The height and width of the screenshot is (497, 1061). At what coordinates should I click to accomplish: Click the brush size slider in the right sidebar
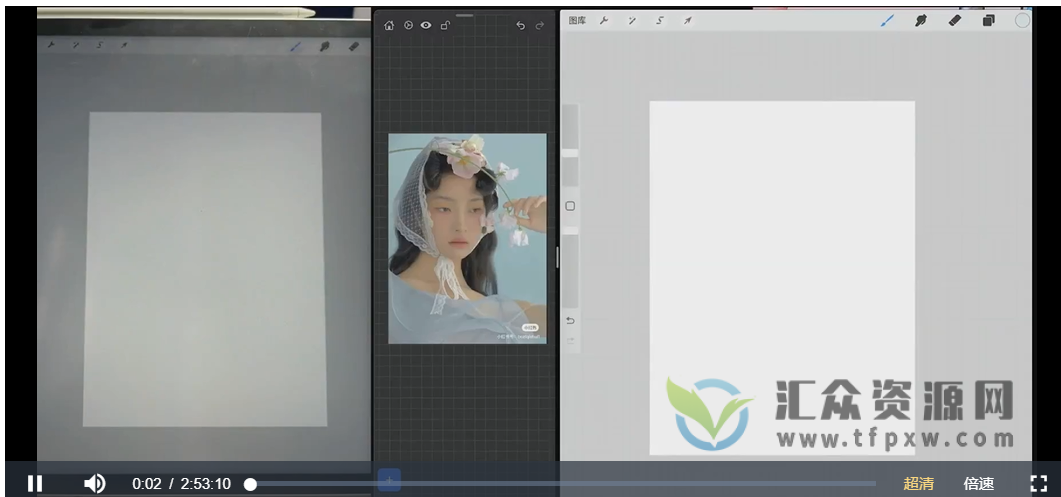click(x=570, y=146)
